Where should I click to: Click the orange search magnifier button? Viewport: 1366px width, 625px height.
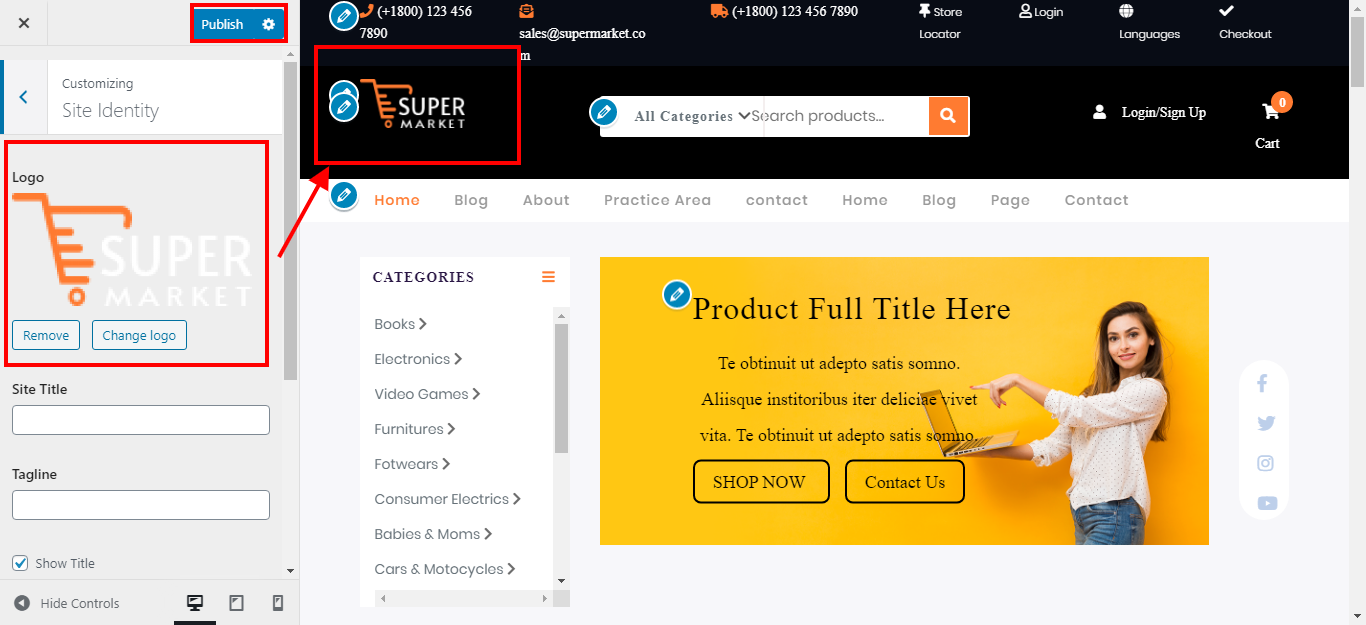point(948,116)
